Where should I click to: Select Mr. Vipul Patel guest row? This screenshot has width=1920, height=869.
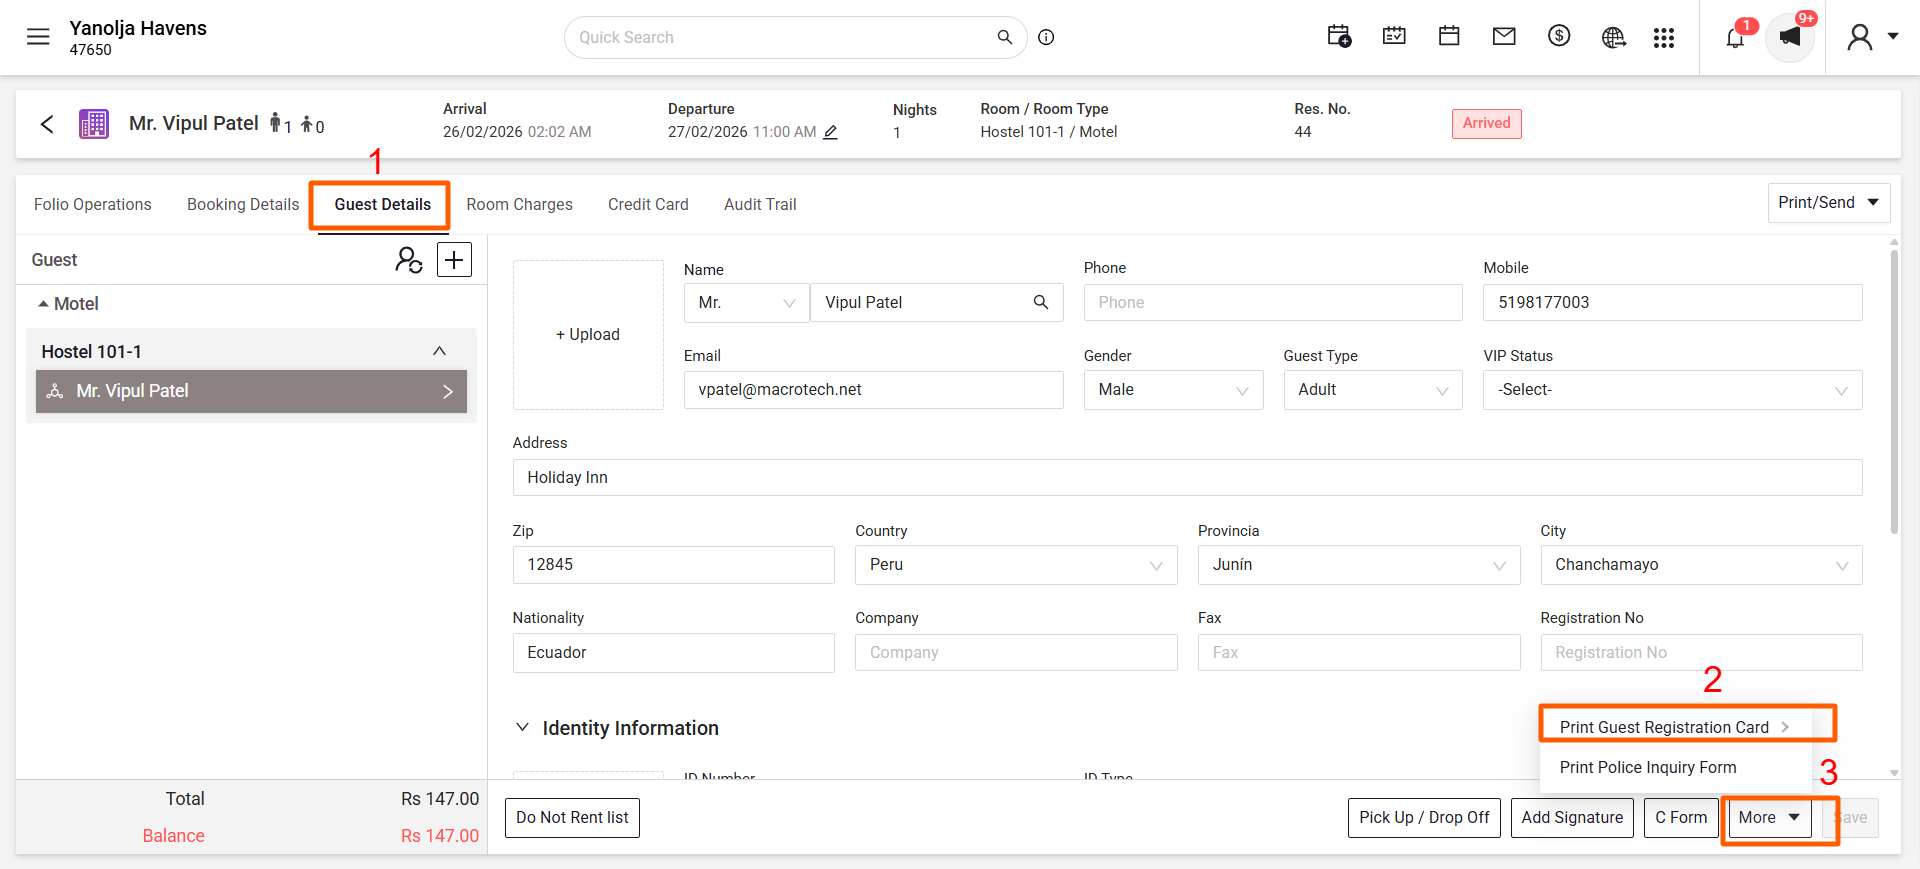click(x=251, y=392)
